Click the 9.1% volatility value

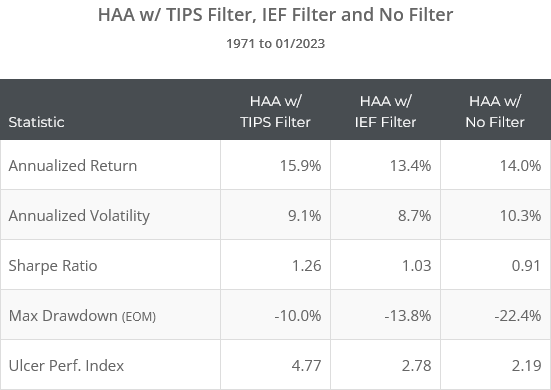click(305, 216)
